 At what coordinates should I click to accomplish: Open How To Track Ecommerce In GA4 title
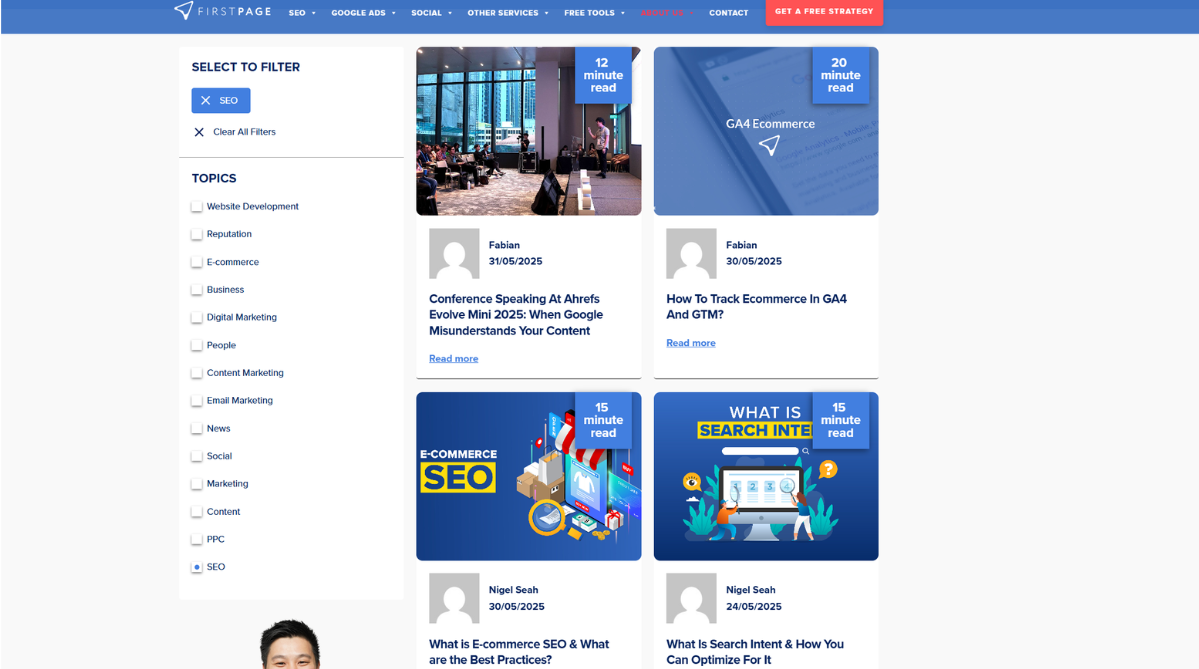coord(756,307)
